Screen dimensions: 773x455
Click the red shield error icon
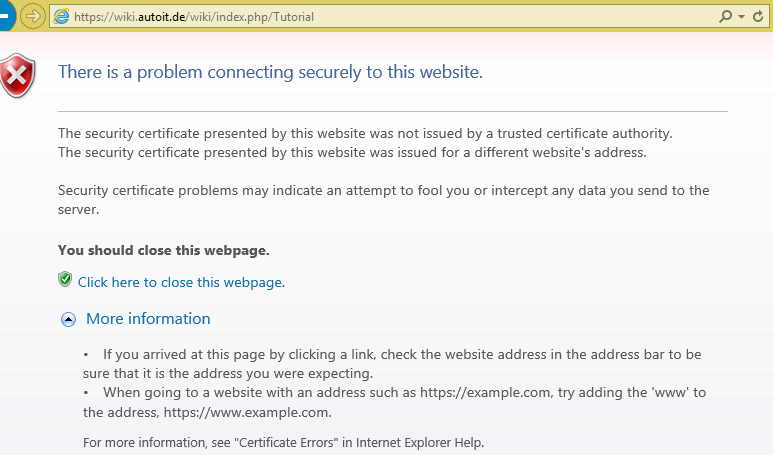(17, 76)
